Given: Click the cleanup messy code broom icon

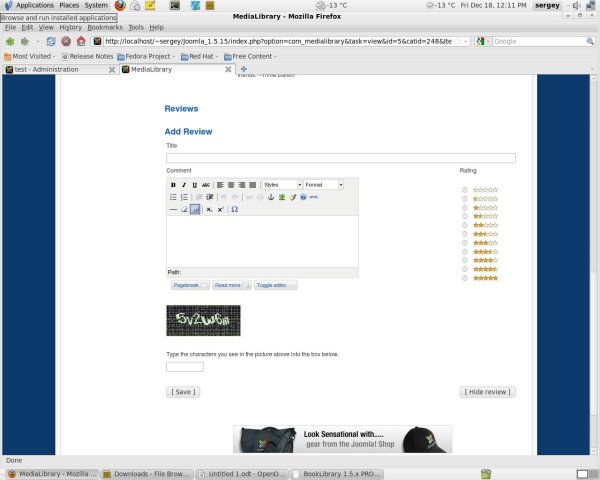Looking at the screenshot, I should 293,197.
